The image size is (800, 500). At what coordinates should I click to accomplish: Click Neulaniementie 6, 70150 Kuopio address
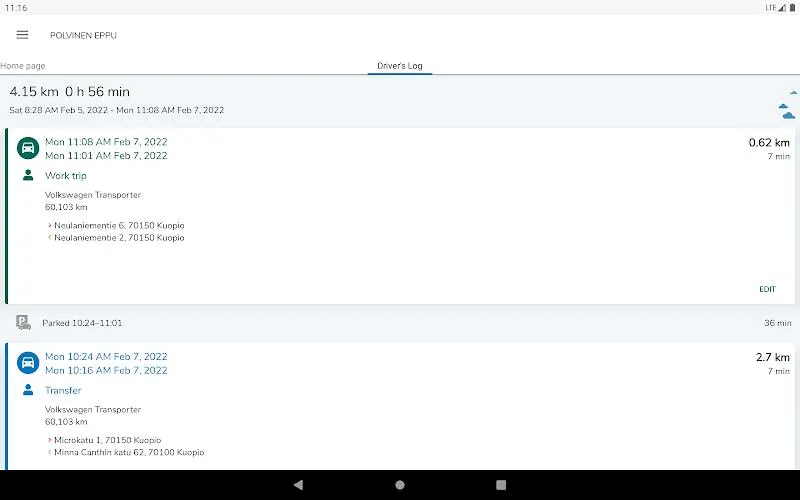119,226
